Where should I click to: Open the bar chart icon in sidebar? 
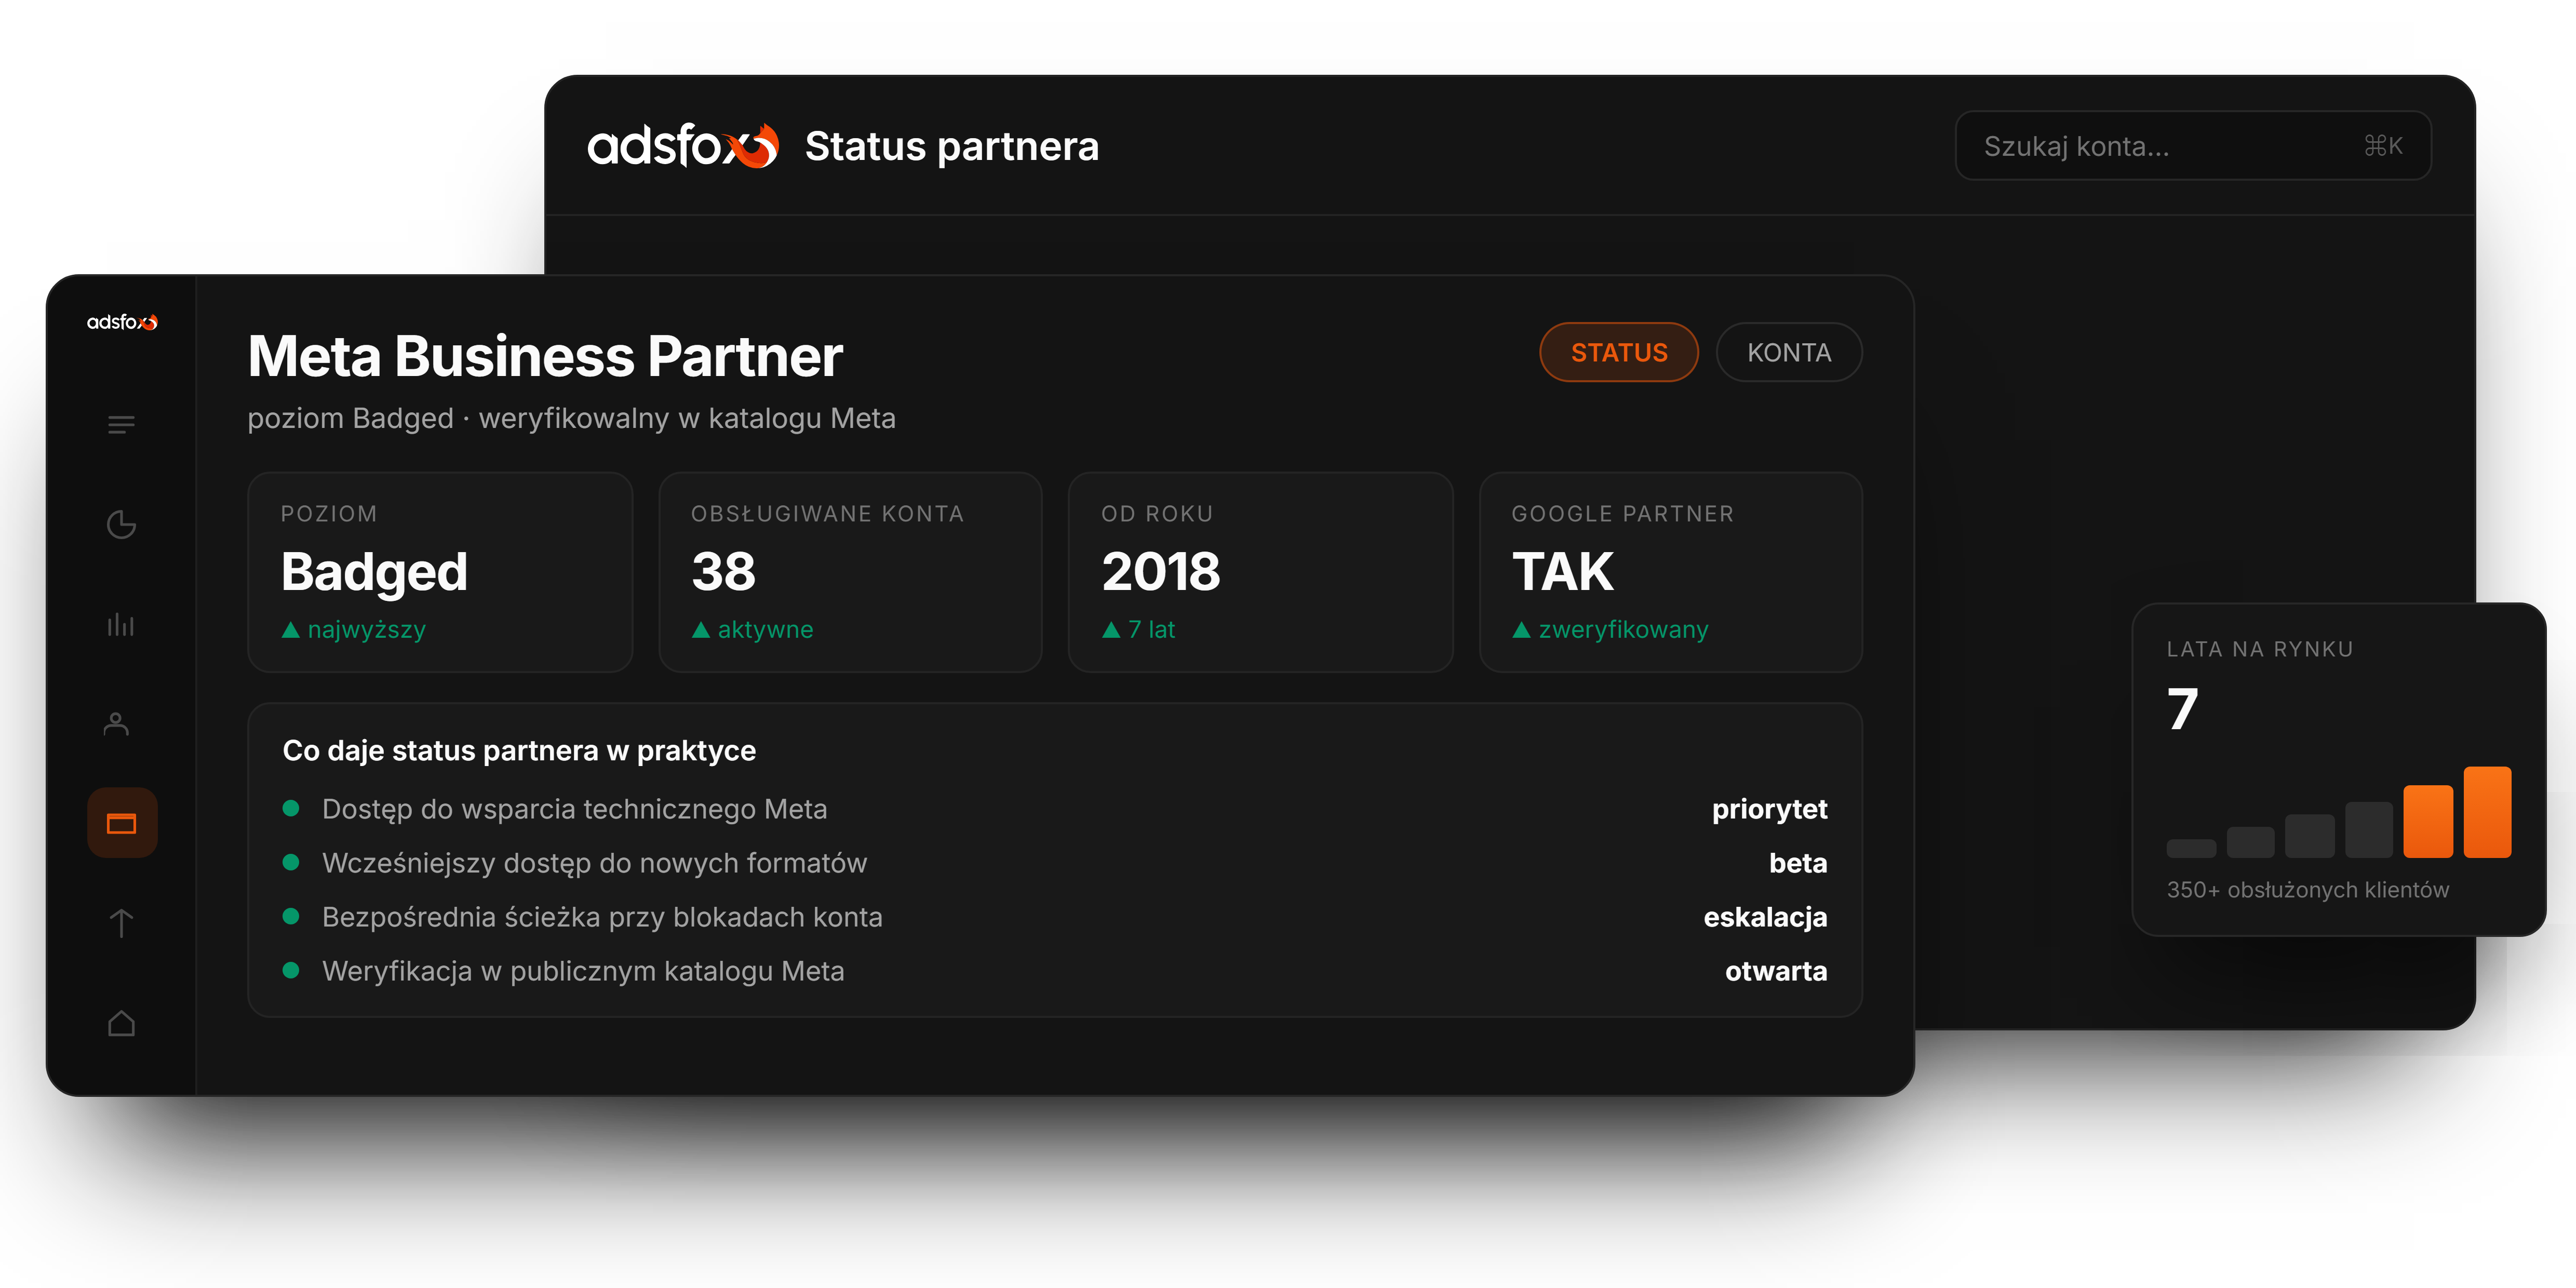[x=121, y=624]
